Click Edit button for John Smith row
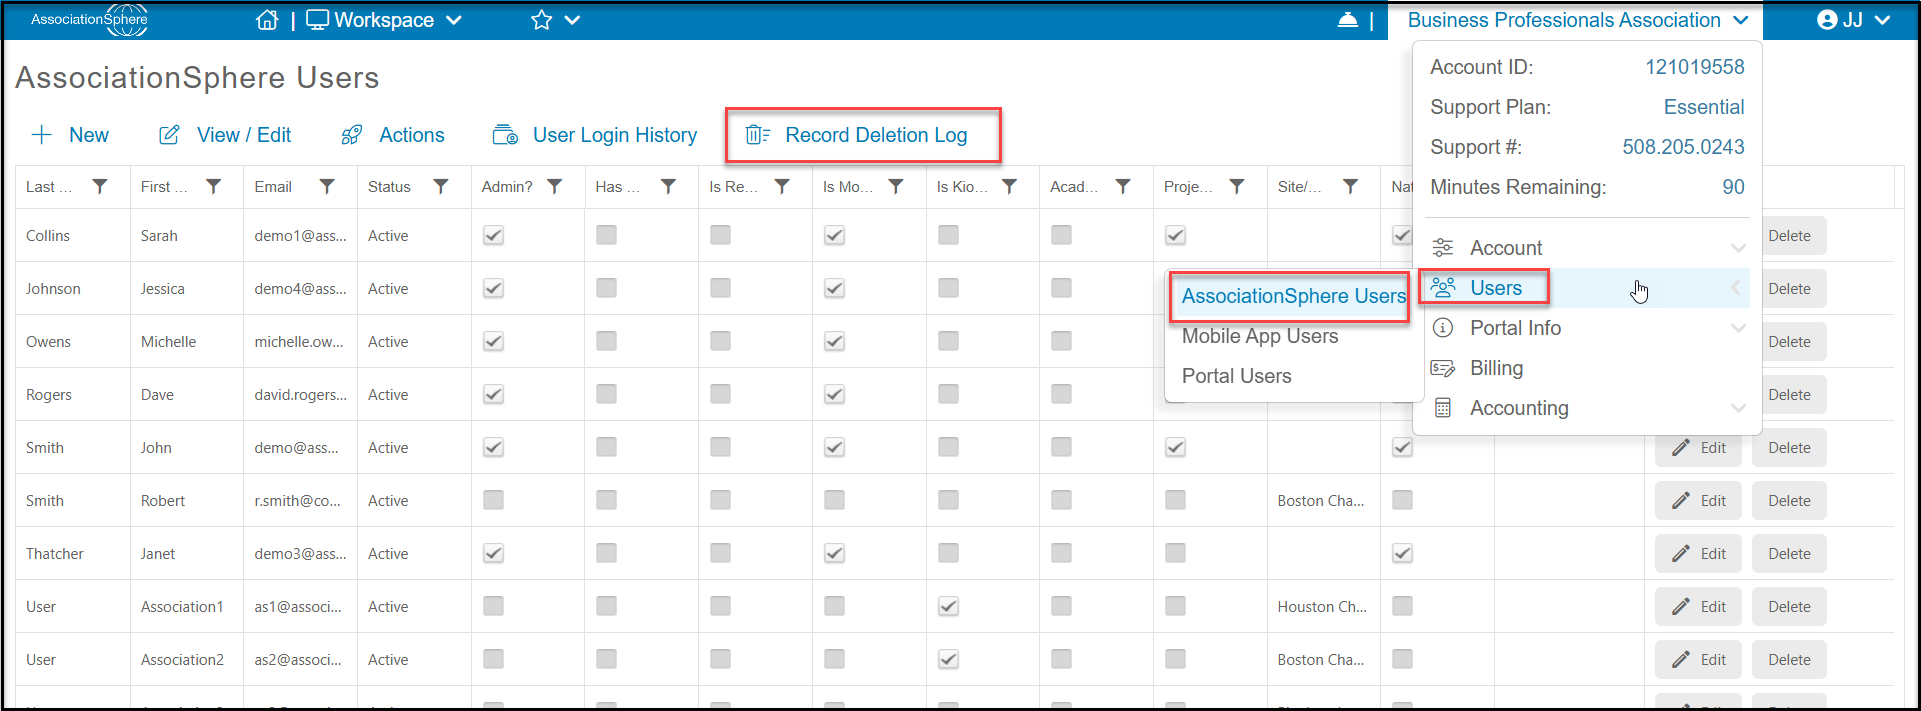Viewport: 1921px width, 711px height. click(1698, 447)
